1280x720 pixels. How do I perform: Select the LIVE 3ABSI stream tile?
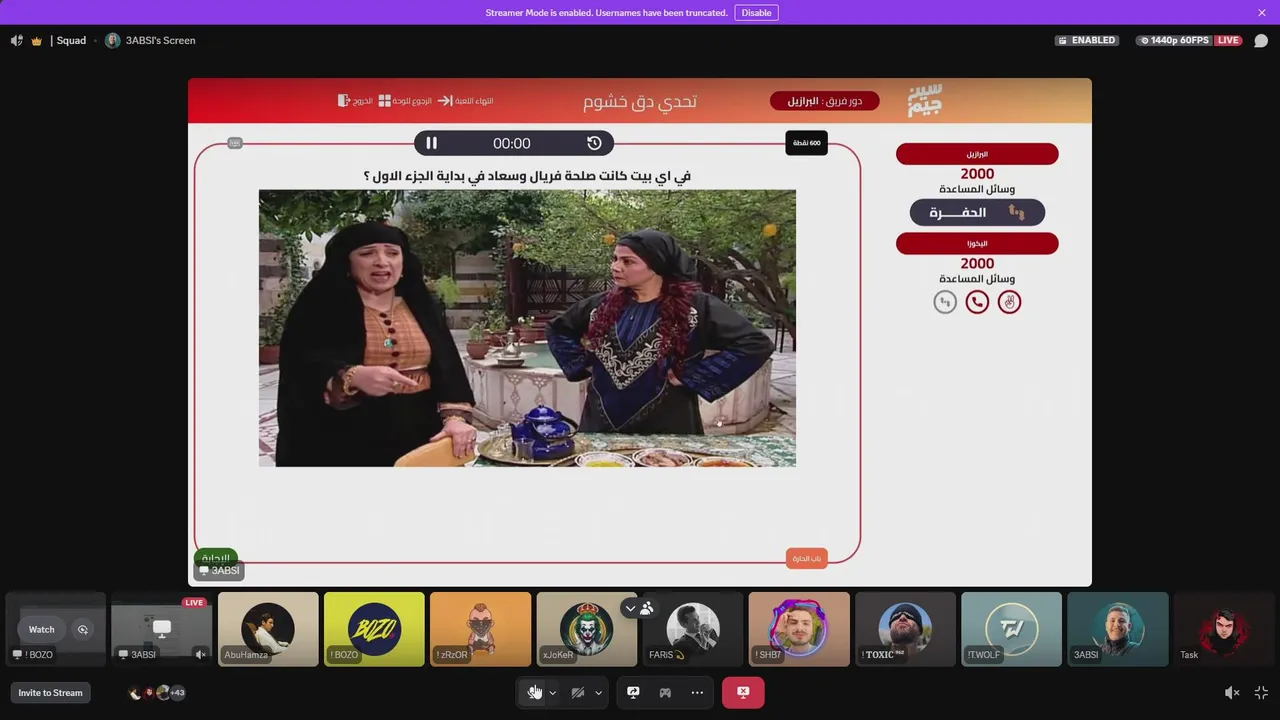(x=161, y=629)
